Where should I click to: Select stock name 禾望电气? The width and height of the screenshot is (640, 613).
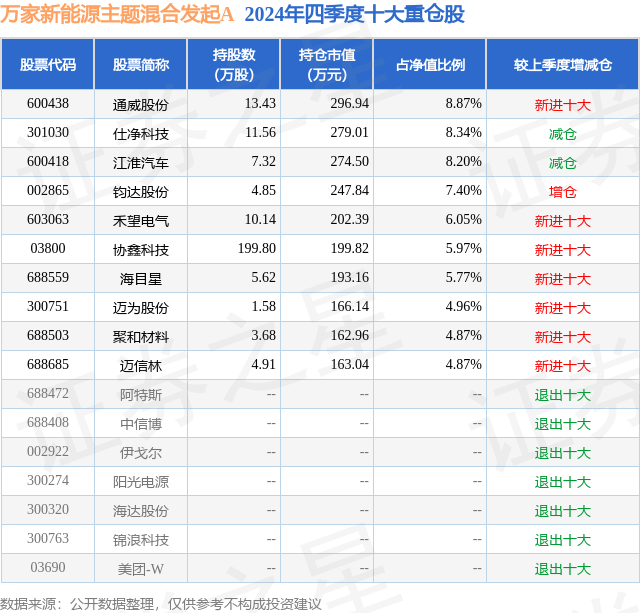(x=141, y=221)
